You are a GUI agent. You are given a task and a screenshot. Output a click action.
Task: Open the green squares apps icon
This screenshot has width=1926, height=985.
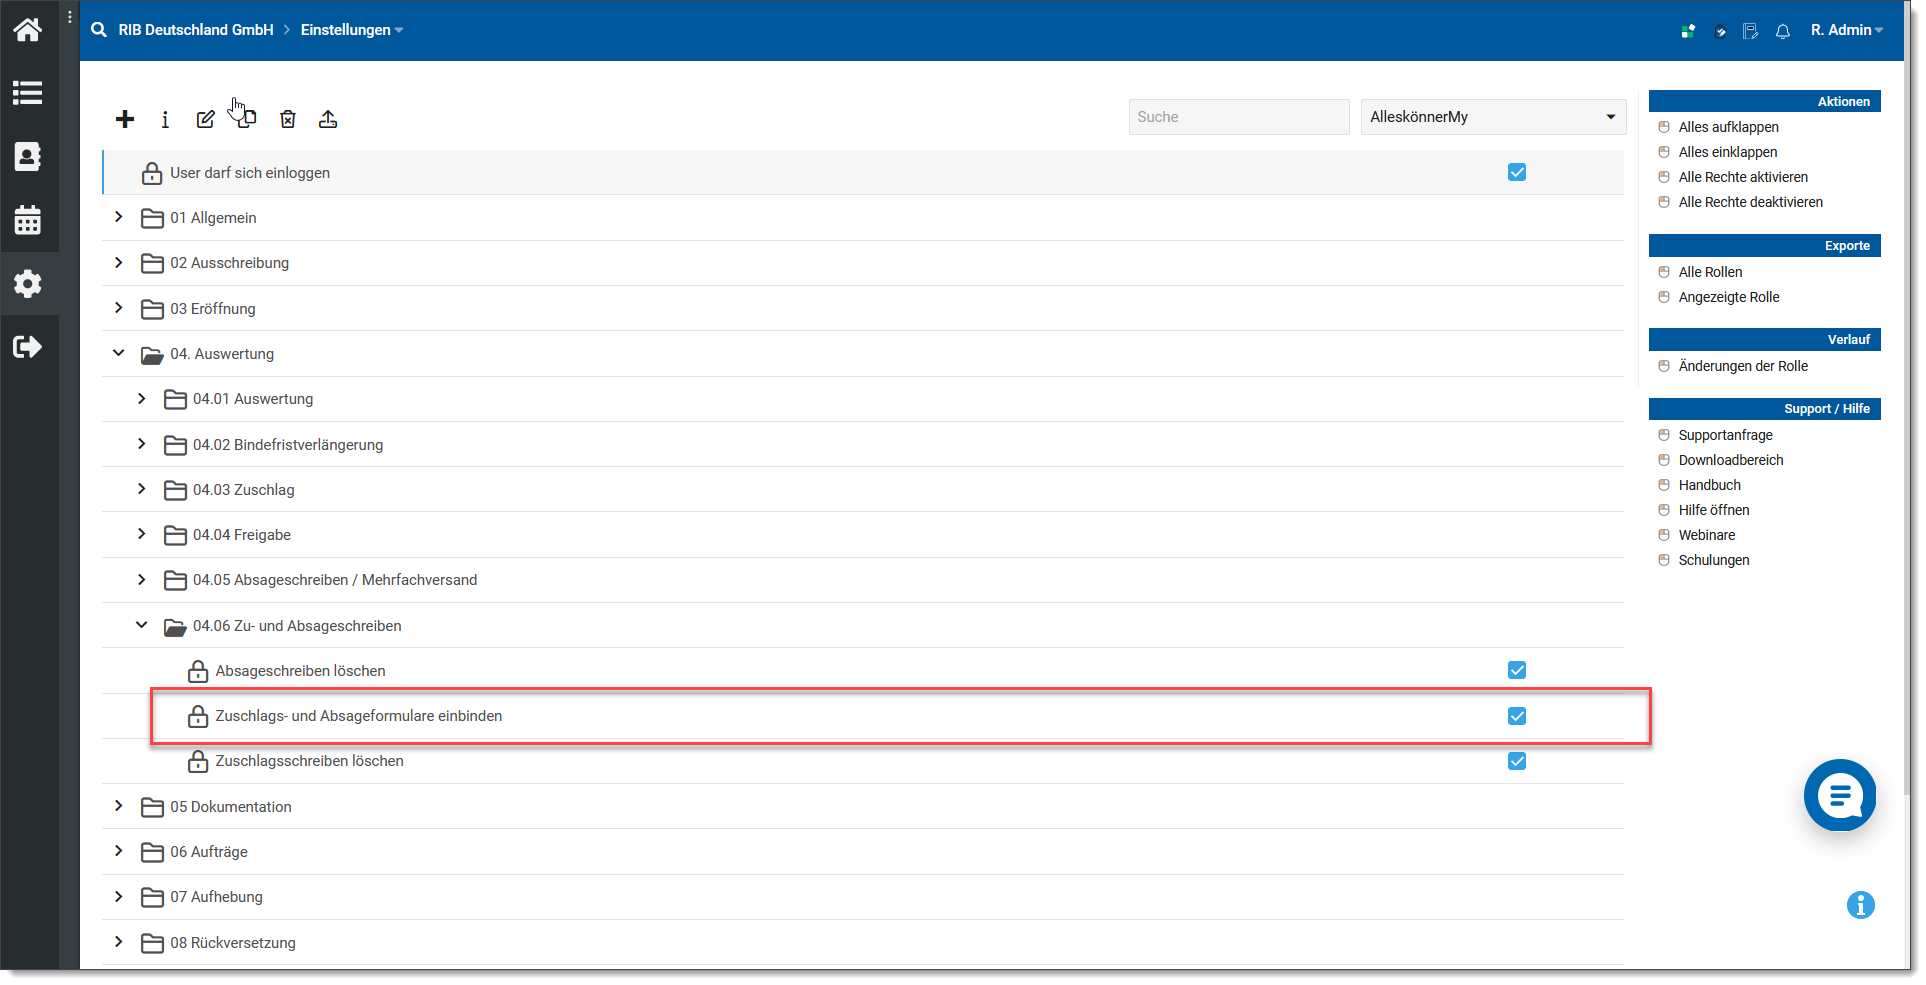pyautogui.click(x=1688, y=31)
